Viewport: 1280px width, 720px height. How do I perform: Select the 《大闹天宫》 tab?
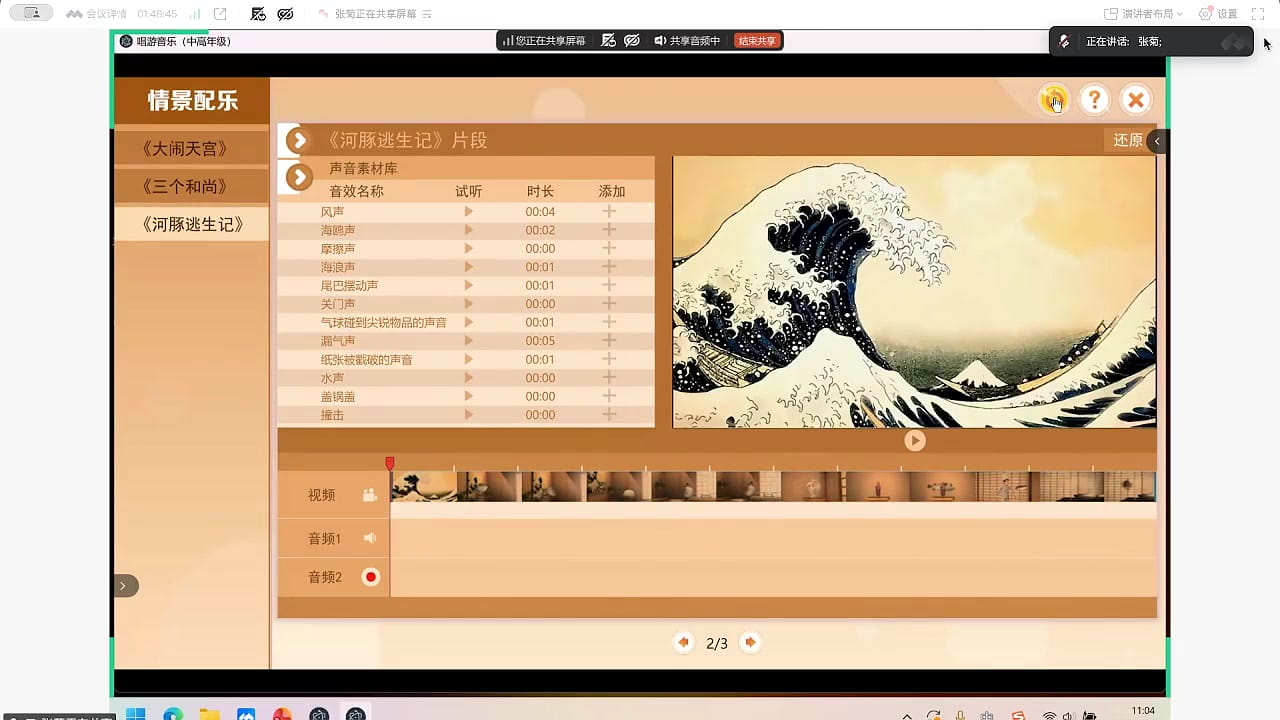tap(191, 148)
